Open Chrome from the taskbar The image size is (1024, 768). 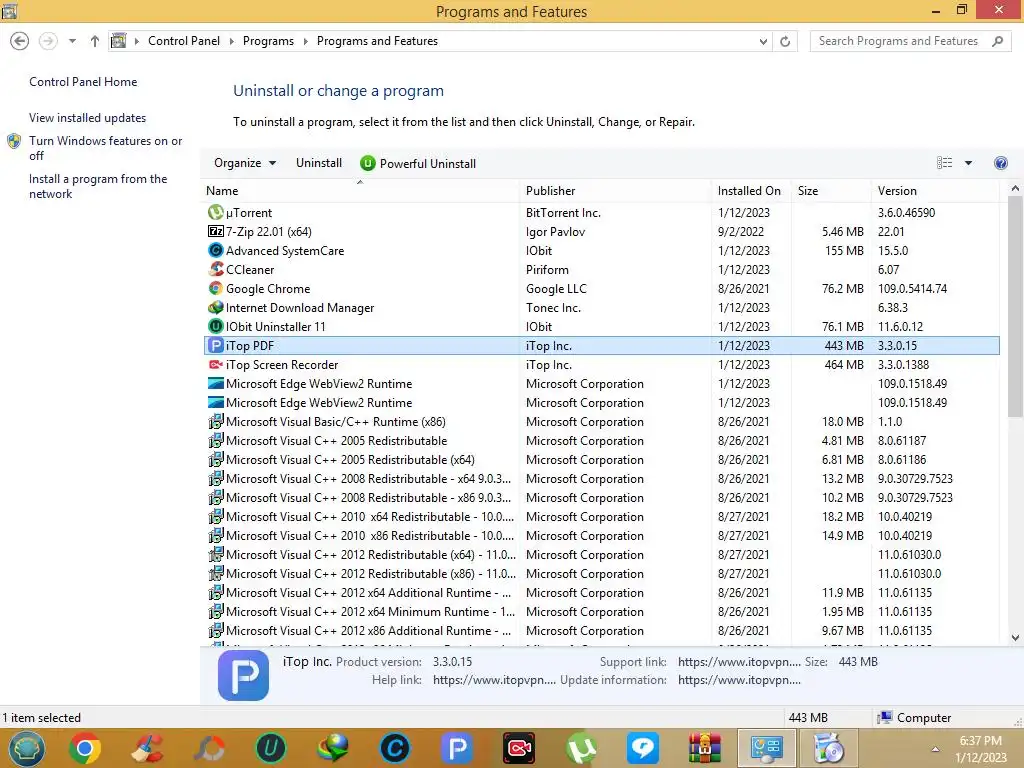click(x=84, y=748)
